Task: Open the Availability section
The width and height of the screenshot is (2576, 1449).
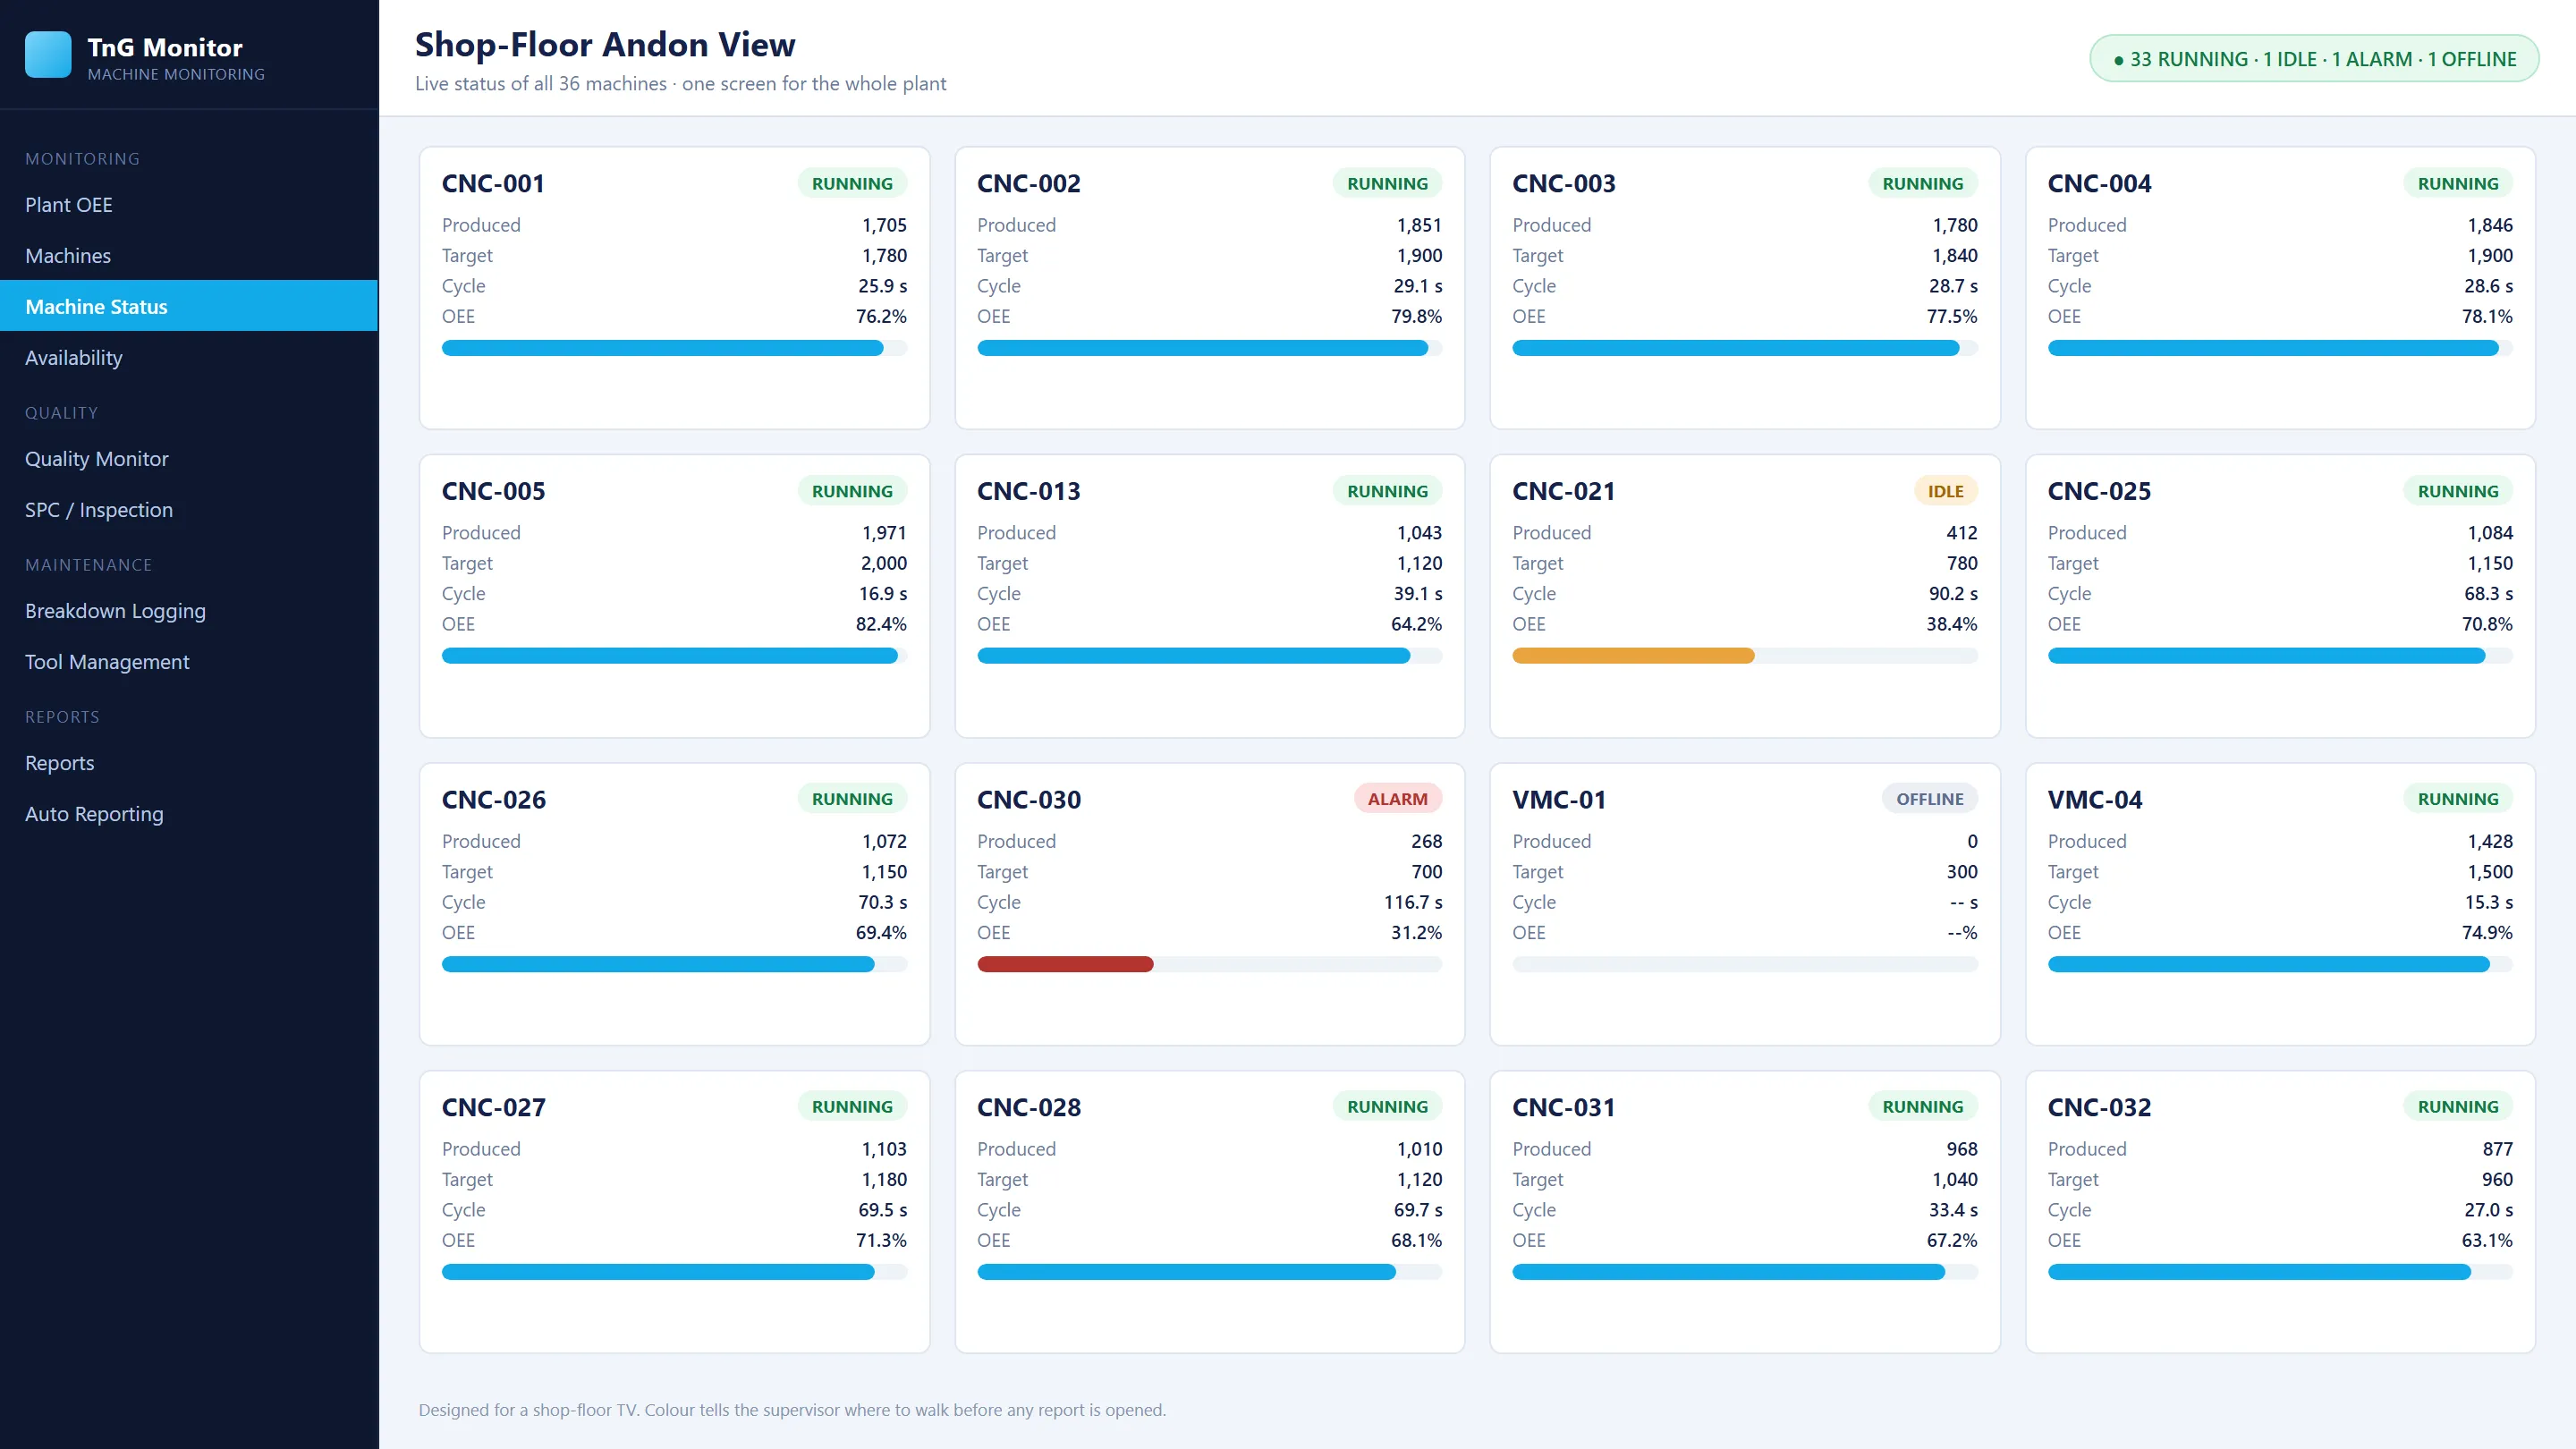Action: pos(189,357)
